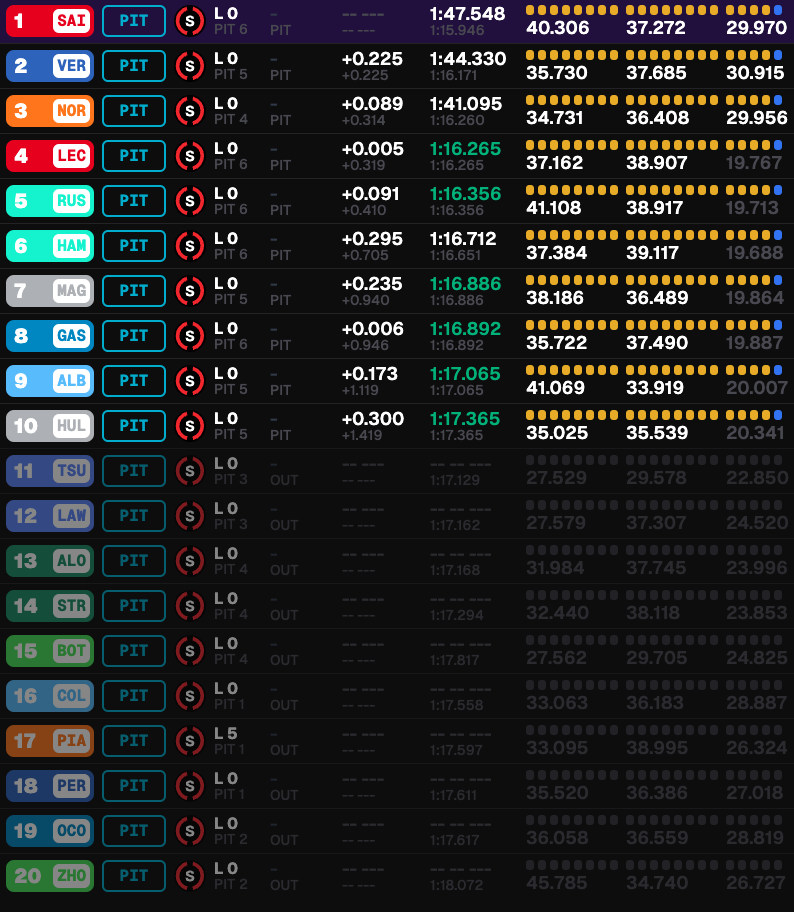Click the blue mini-sector dot in Norris's row
The image size is (794, 912).
coord(778,100)
